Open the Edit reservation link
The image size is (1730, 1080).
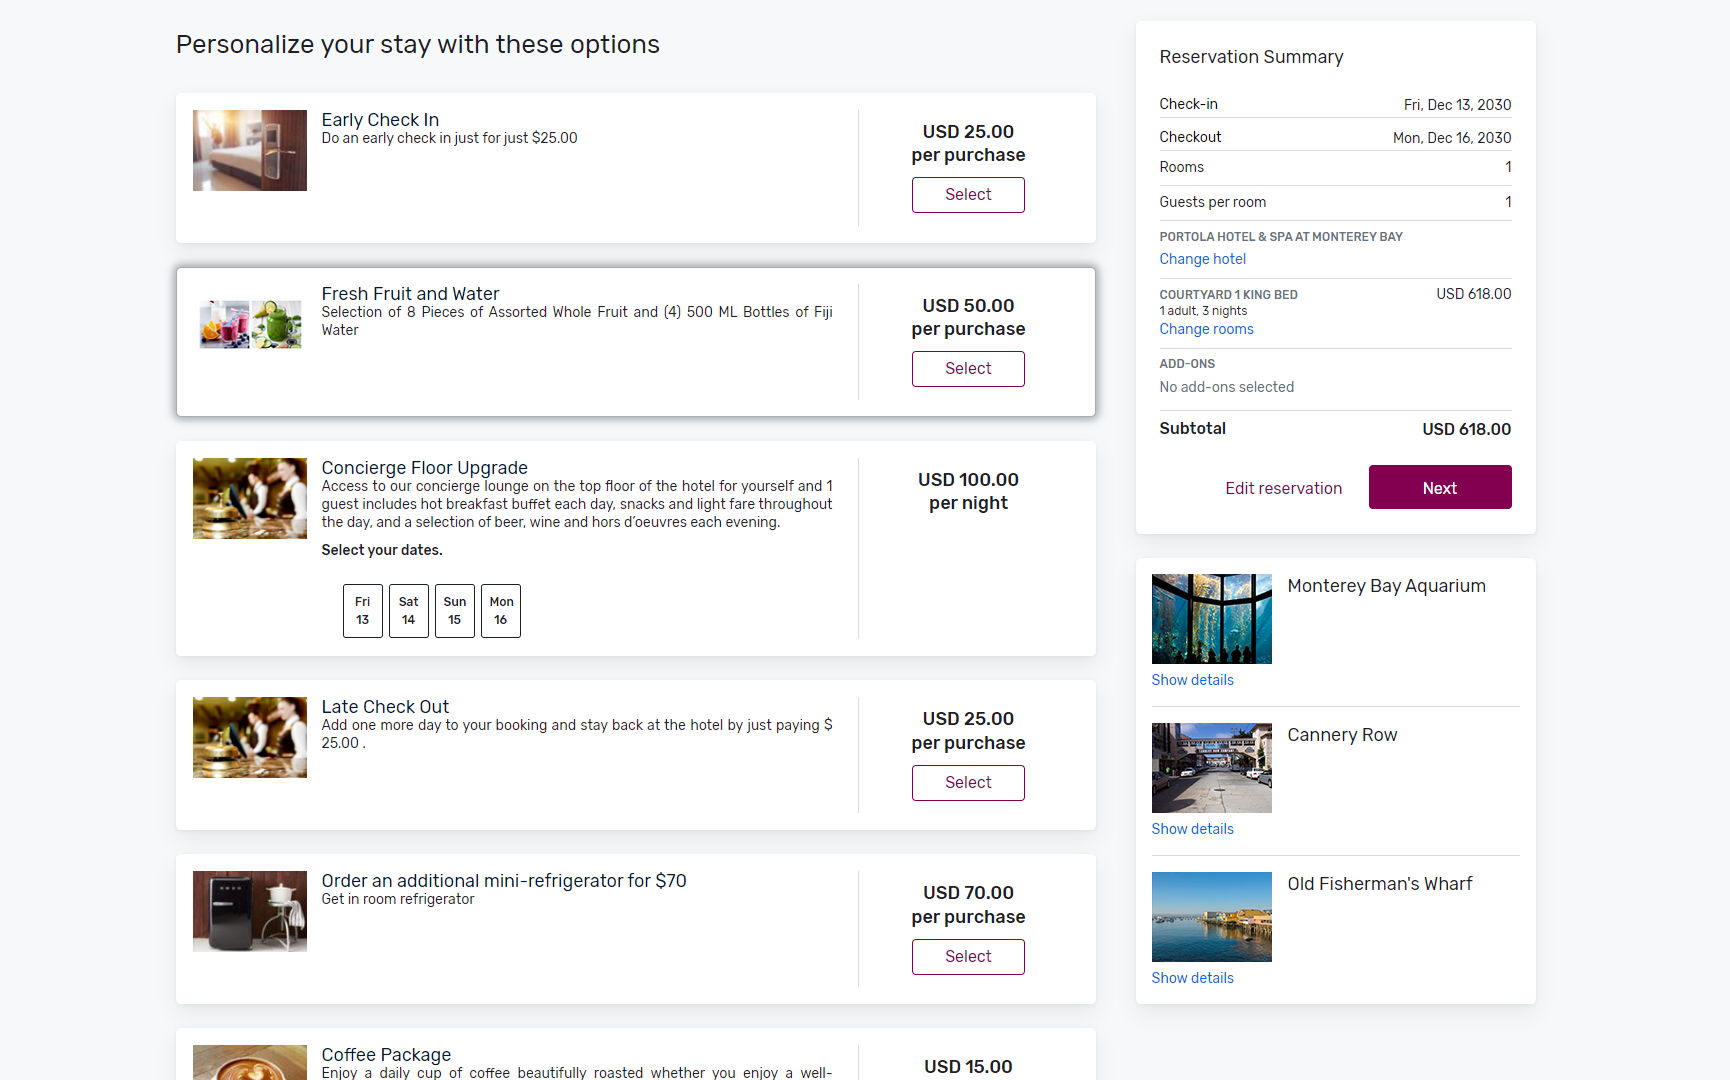pos(1283,488)
